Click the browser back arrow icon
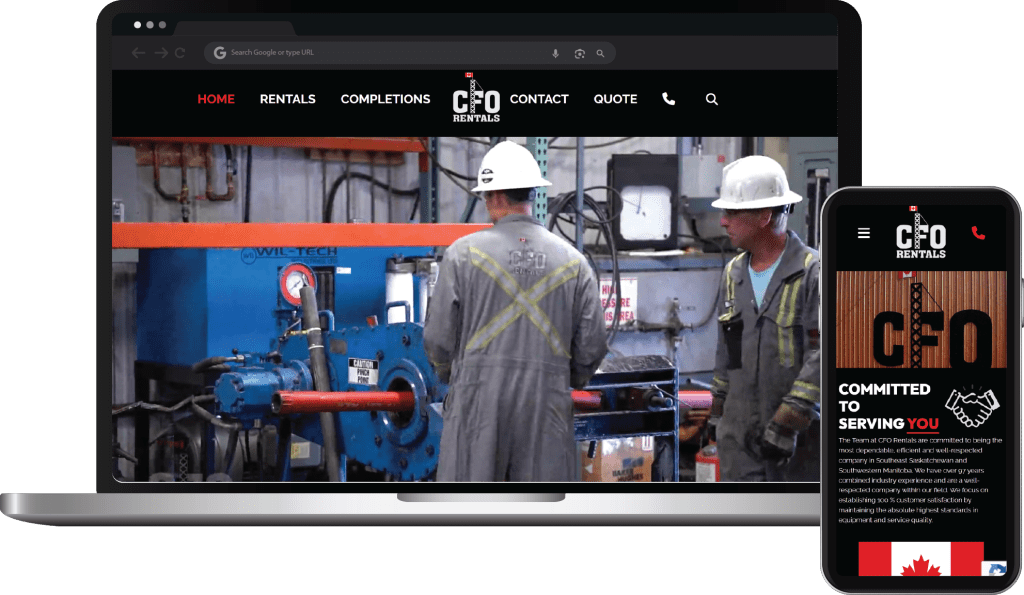Viewport: 1024px width, 595px height. [137, 52]
